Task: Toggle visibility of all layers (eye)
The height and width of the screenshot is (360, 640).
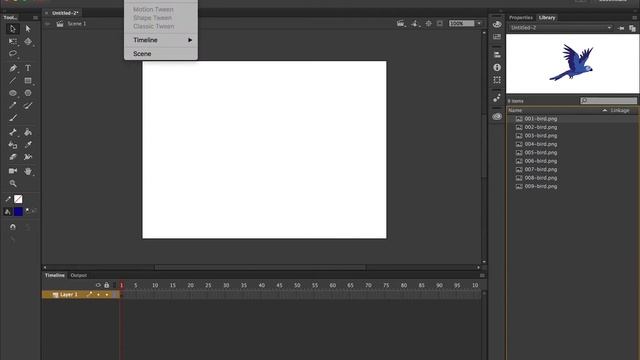Action: (x=98, y=285)
